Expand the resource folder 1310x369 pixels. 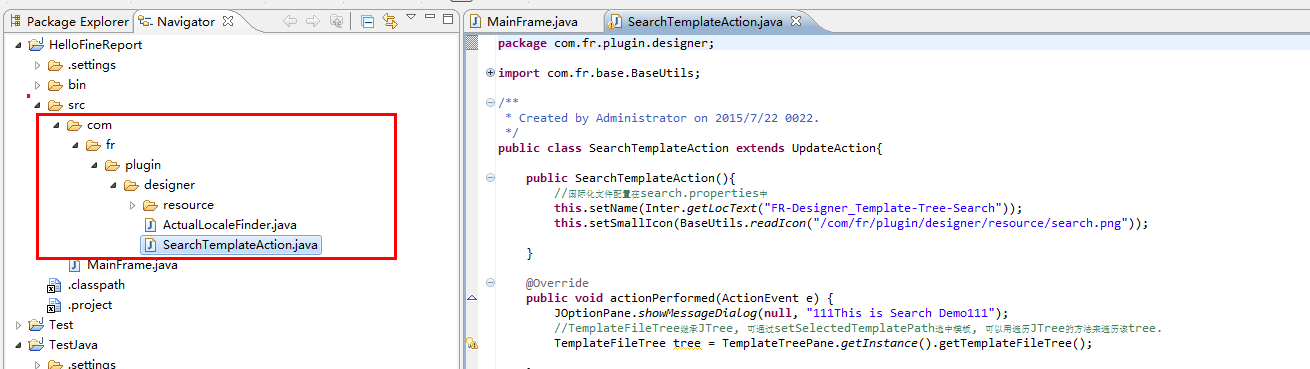point(132,205)
